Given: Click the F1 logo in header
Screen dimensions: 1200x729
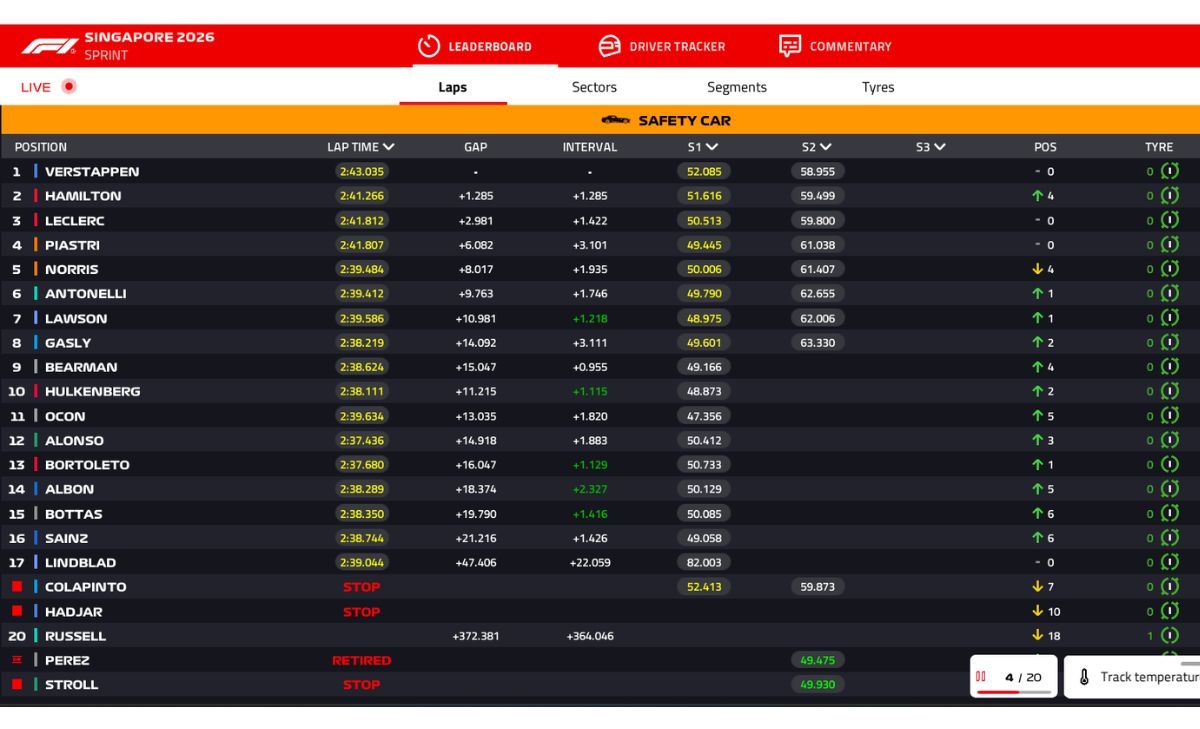Looking at the screenshot, I should click(49, 46).
